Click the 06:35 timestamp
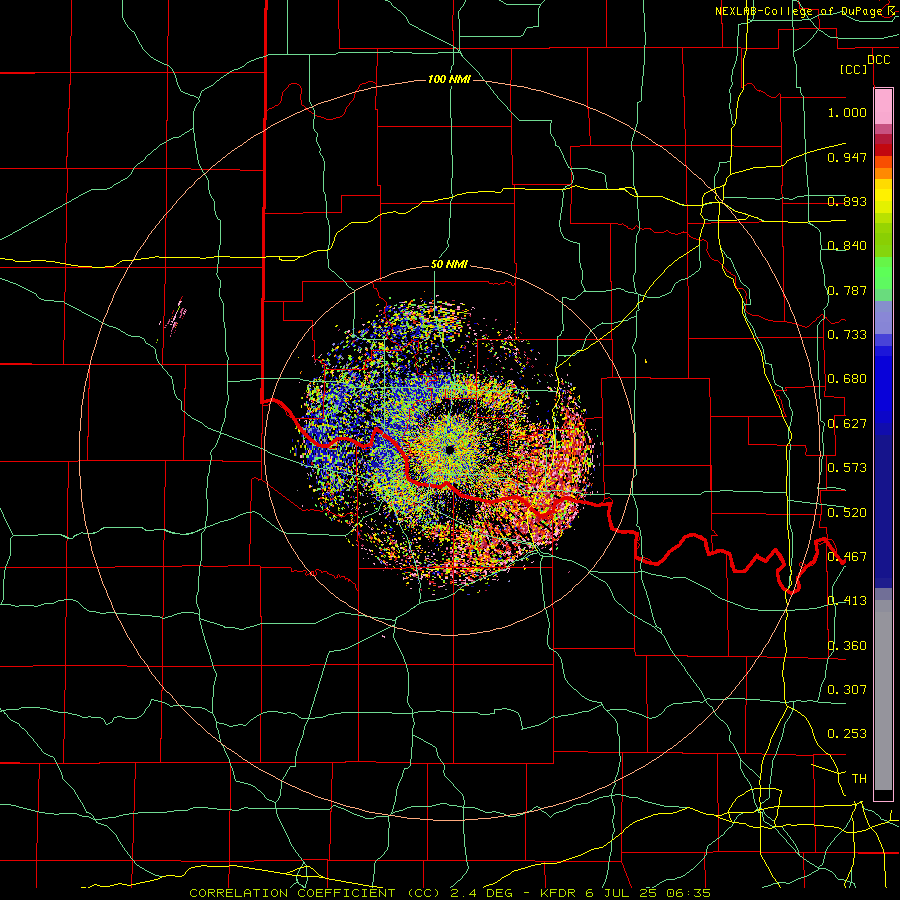This screenshot has height=900, width=900. pos(689,893)
